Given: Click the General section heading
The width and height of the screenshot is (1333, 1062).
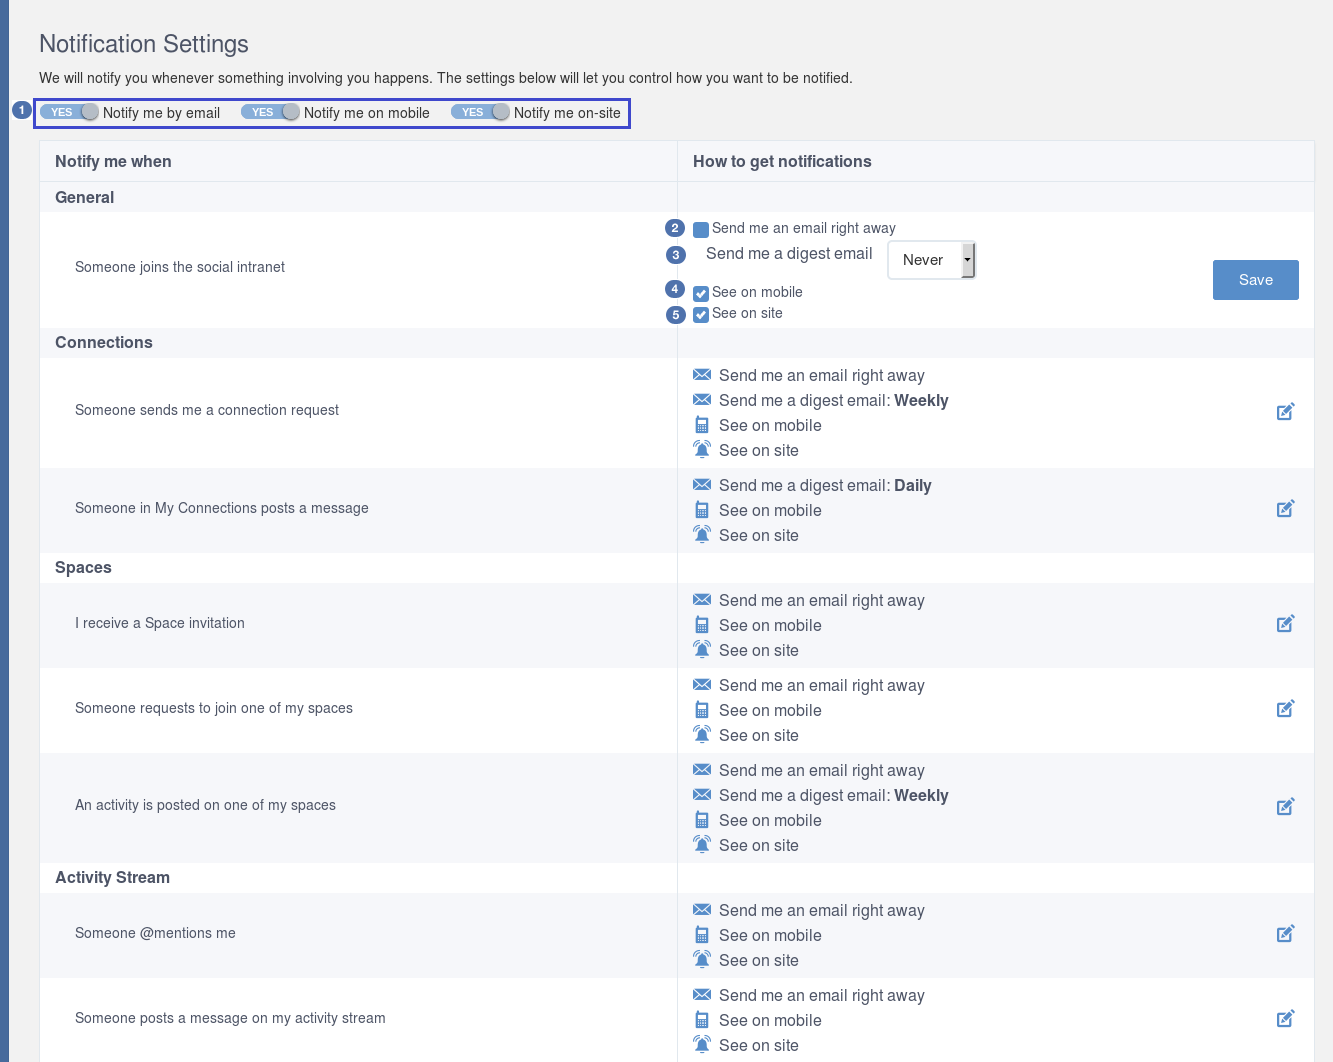Looking at the screenshot, I should click(85, 197).
